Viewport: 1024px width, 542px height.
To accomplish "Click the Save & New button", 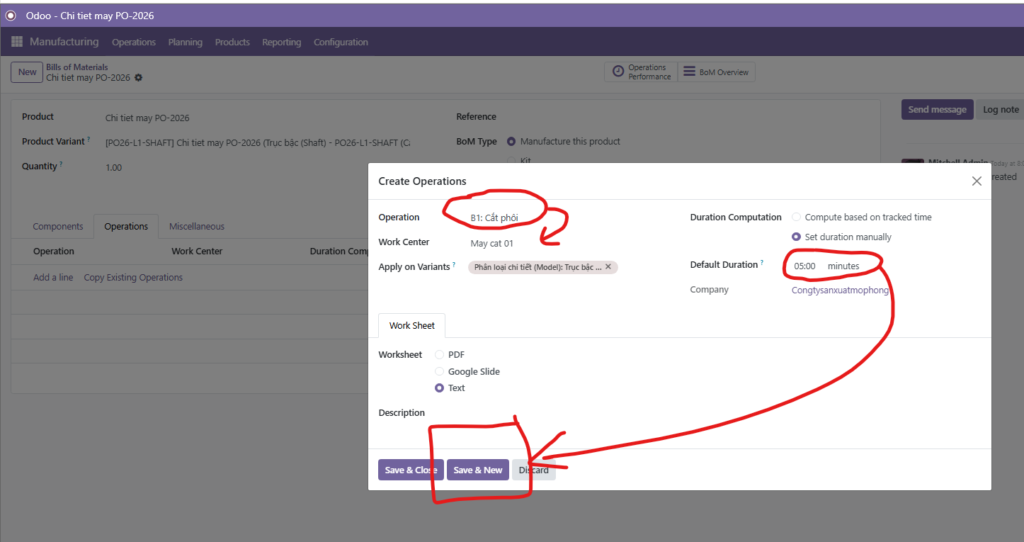I will pos(477,470).
